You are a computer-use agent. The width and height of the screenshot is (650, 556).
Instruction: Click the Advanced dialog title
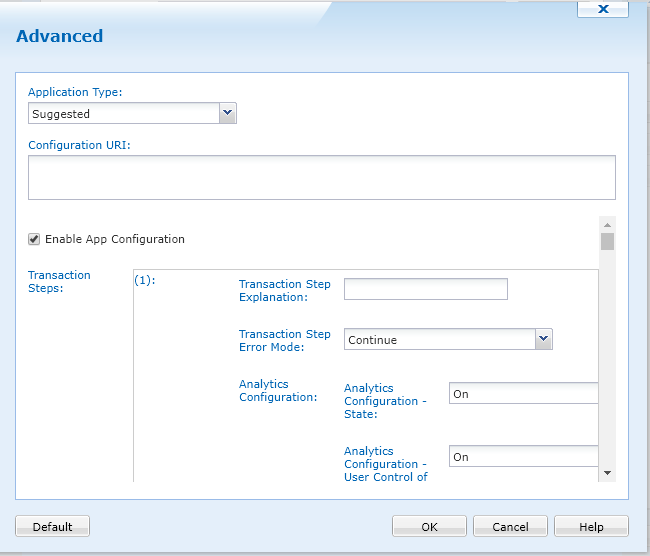point(60,36)
